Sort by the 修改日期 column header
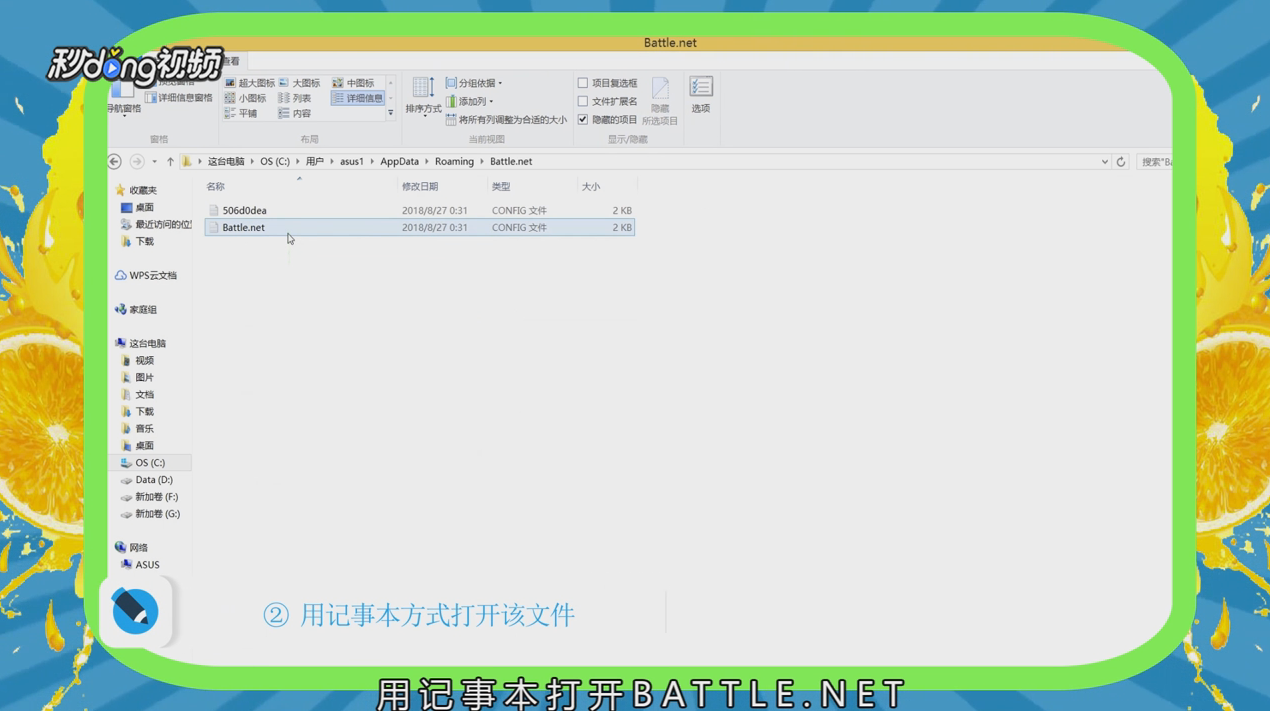This screenshot has height=711, width=1270. [x=420, y=187]
